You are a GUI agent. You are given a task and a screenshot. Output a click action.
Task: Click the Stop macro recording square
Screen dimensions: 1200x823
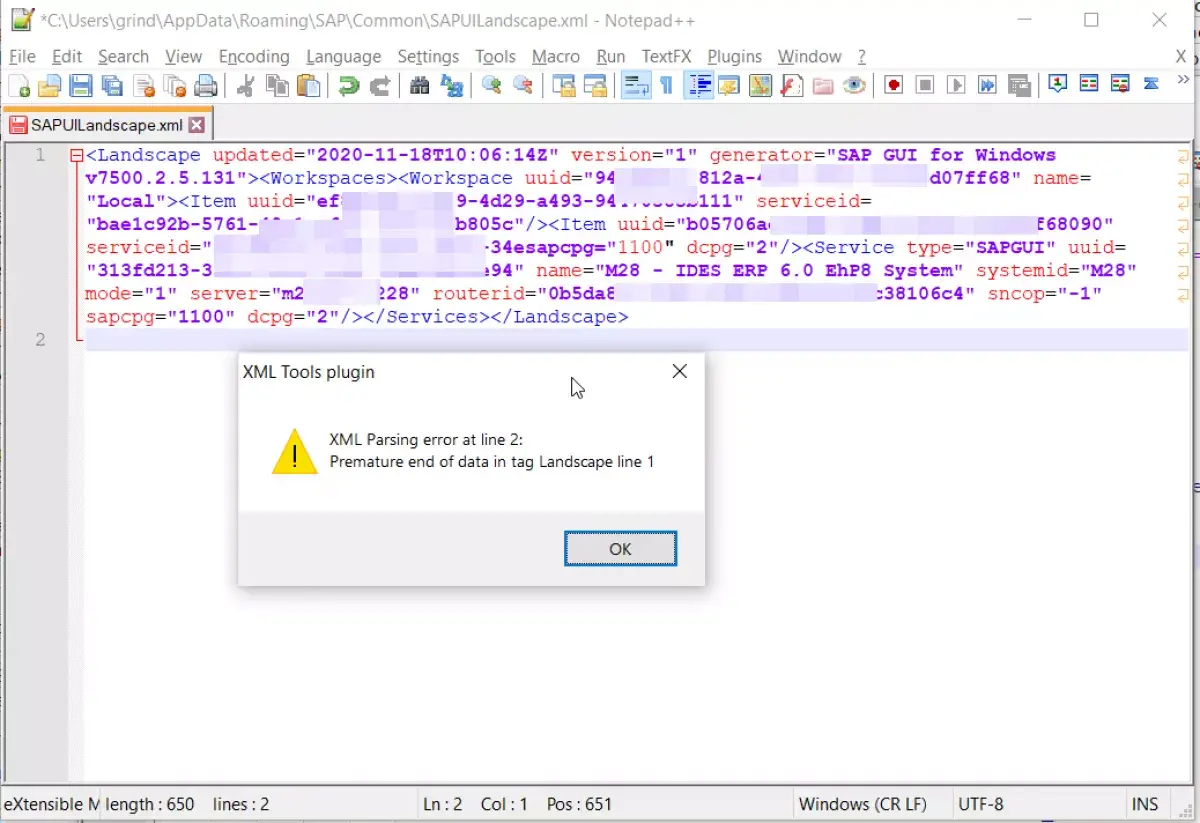click(x=925, y=86)
